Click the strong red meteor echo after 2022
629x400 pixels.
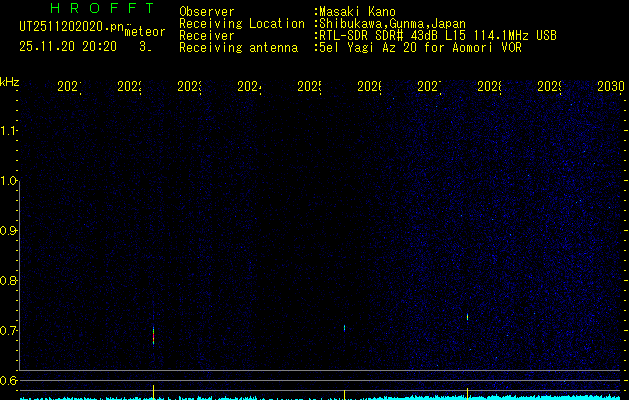[154, 336]
